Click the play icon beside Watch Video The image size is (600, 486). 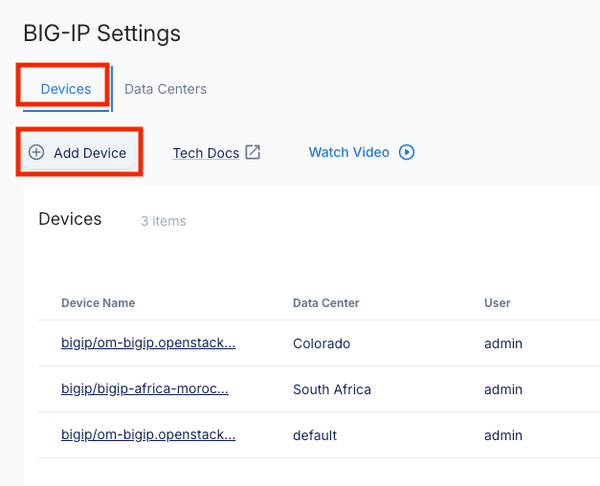(x=407, y=153)
